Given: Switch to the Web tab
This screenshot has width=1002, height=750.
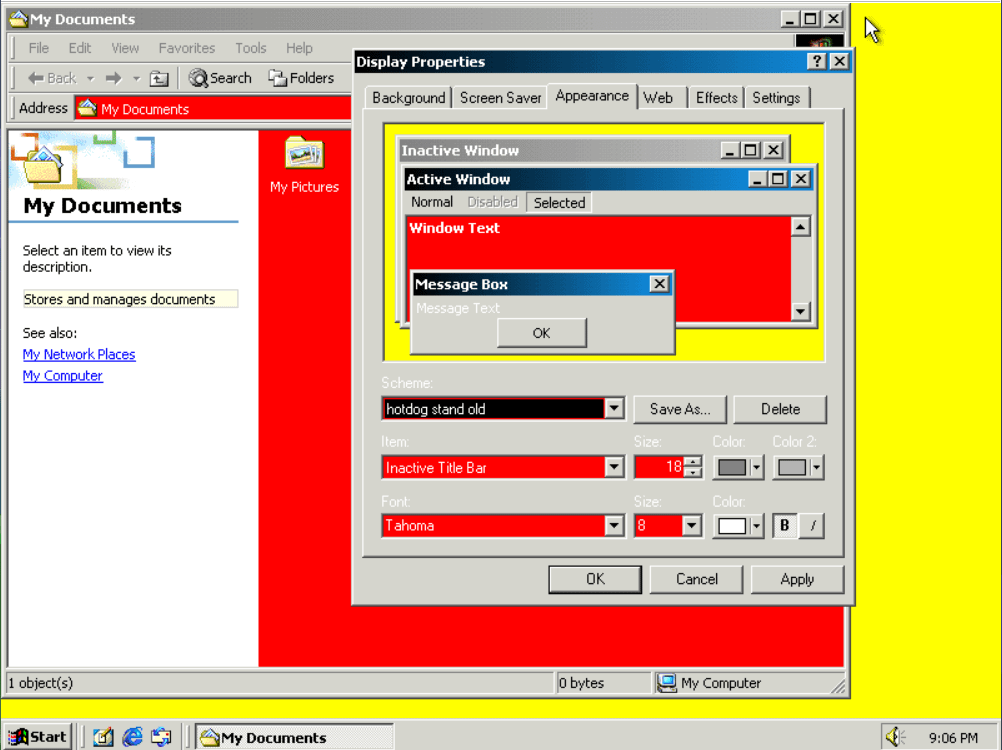Looking at the screenshot, I should coord(658,98).
